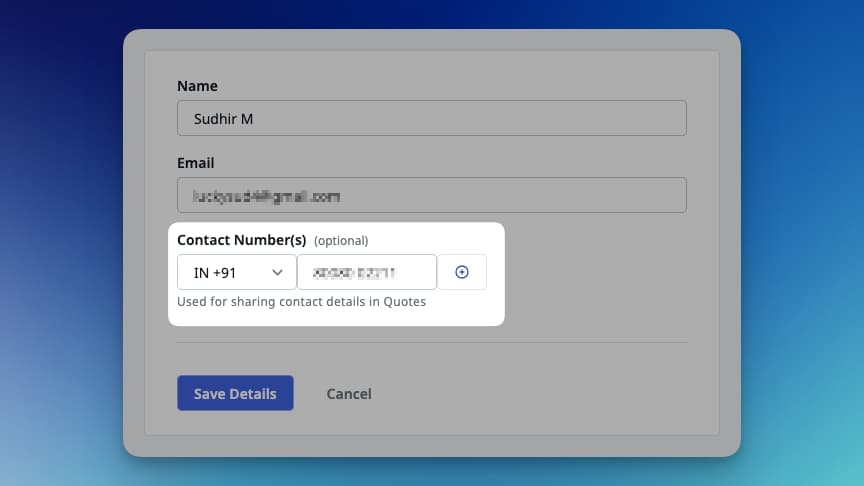Click the blurred phone number digits
The width and height of the screenshot is (864, 486).
click(355, 272)
